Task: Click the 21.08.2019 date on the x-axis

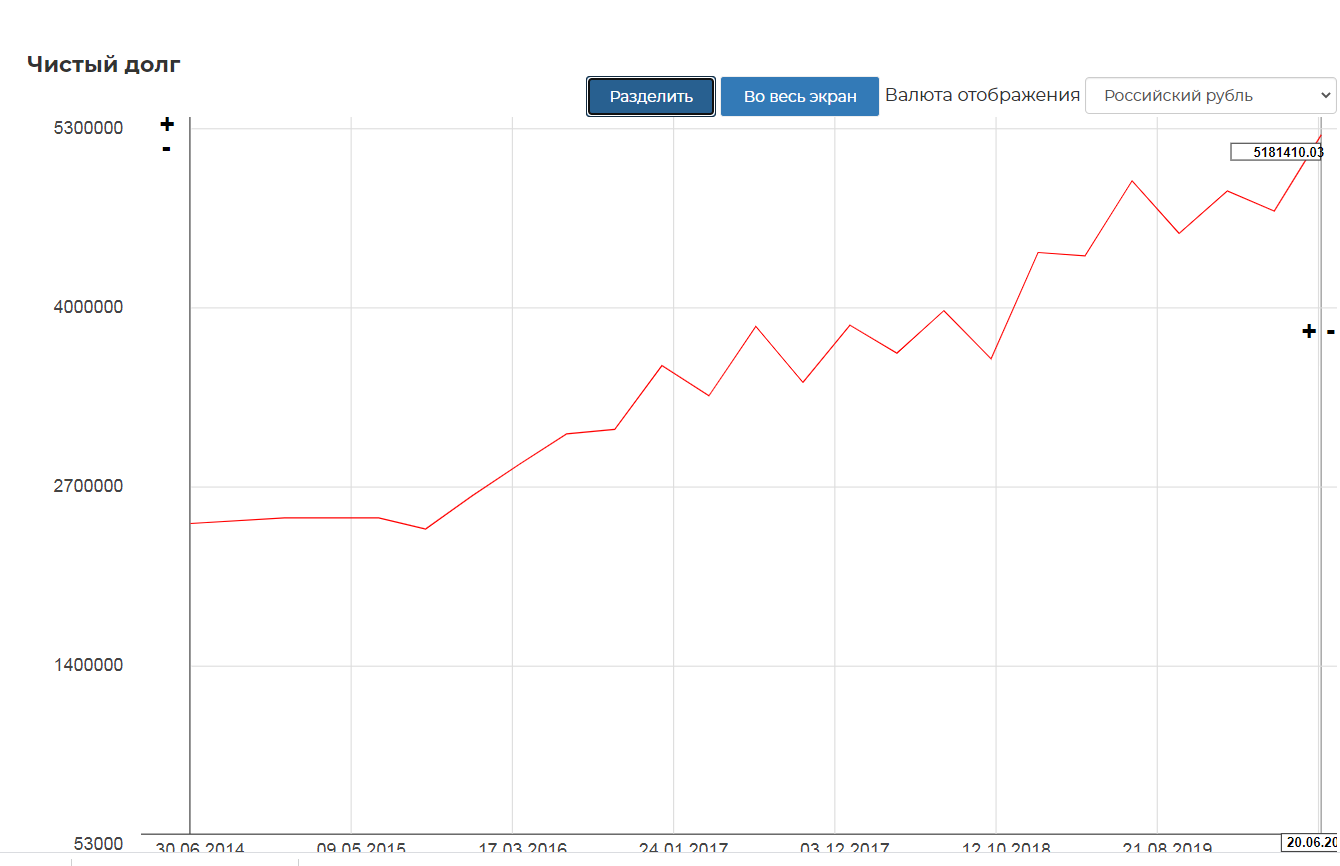Action: (1167, 849)
